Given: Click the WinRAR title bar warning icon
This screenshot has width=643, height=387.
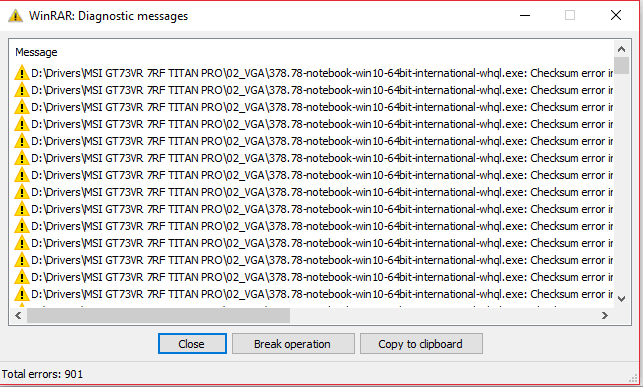Looking at the screenshot, I should coord(15,16).
